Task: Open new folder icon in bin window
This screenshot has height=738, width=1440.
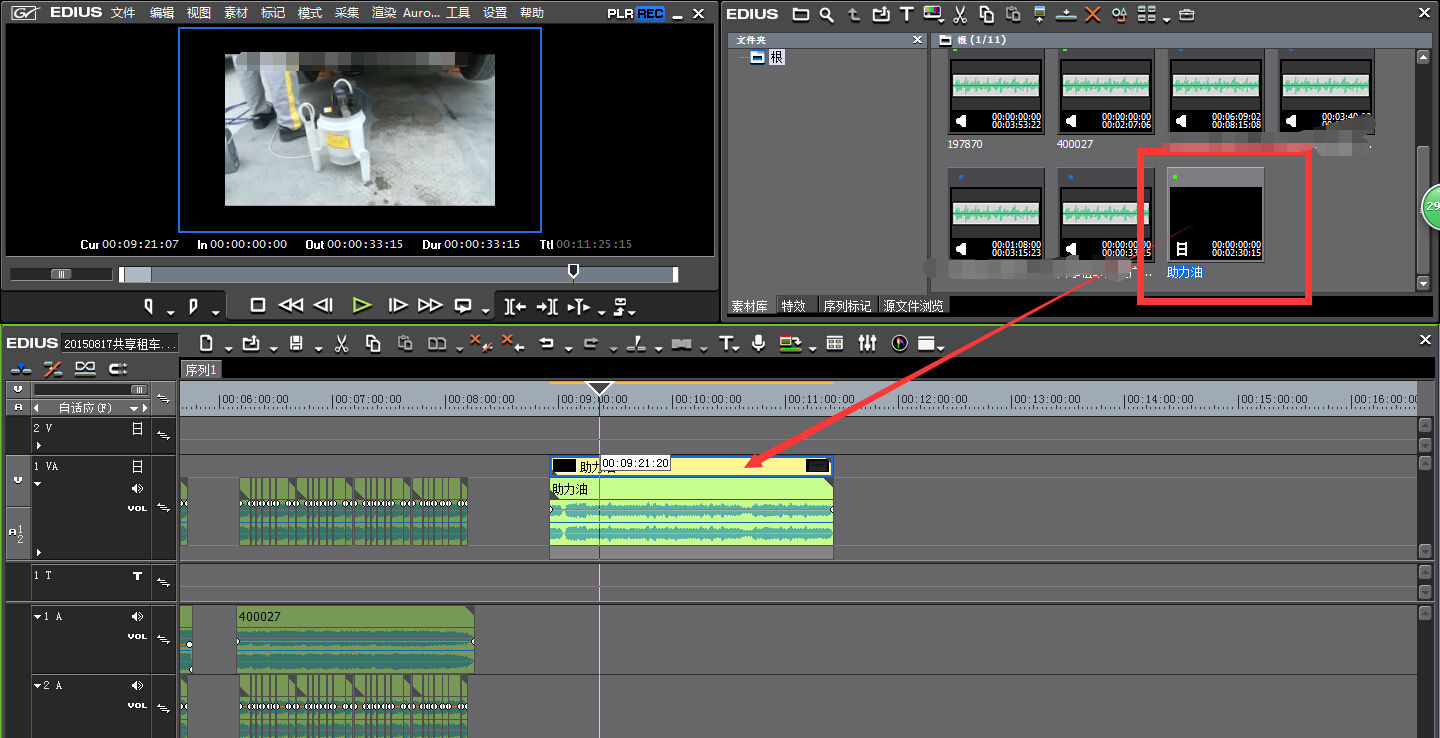Action: pyautogui.click(x=801, y=14)
